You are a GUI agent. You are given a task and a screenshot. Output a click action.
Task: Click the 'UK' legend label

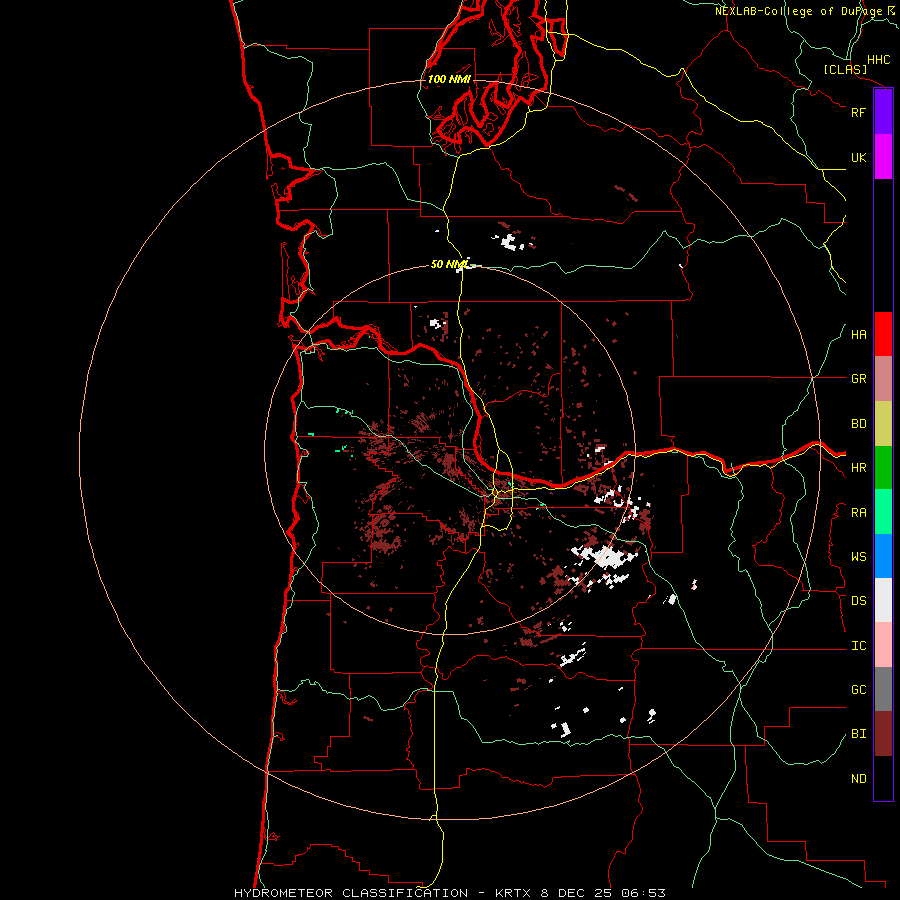click(858, 157)
